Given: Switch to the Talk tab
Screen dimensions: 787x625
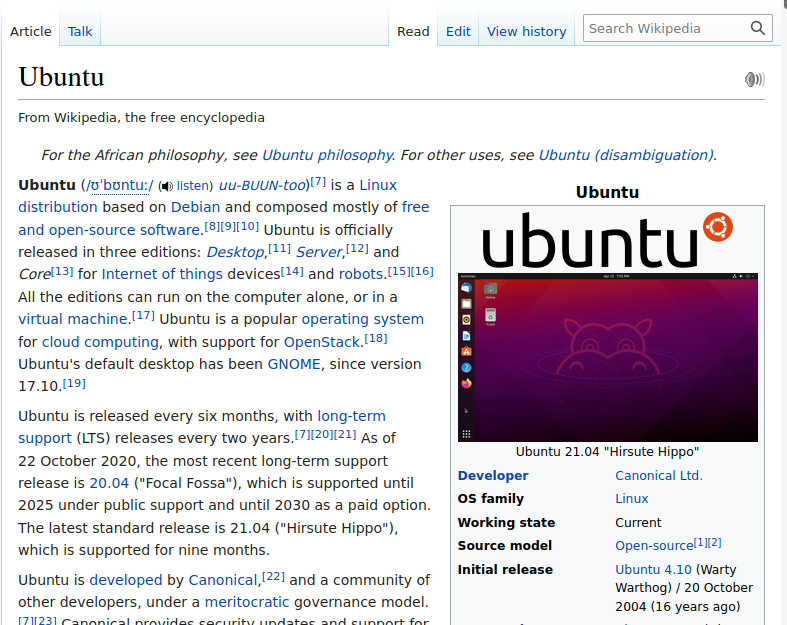Looking at the screenshot, I should click(x=80, y=31).
